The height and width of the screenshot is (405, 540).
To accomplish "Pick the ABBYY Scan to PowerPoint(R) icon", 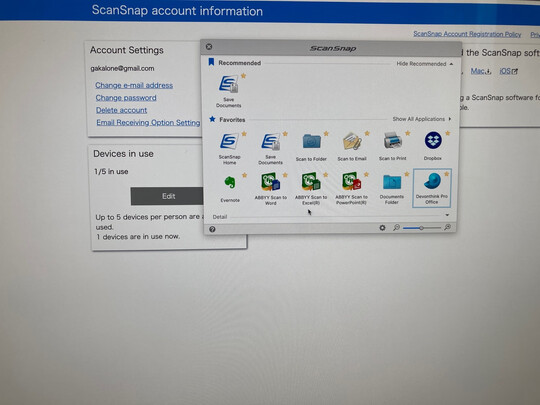I will point(352,181).
